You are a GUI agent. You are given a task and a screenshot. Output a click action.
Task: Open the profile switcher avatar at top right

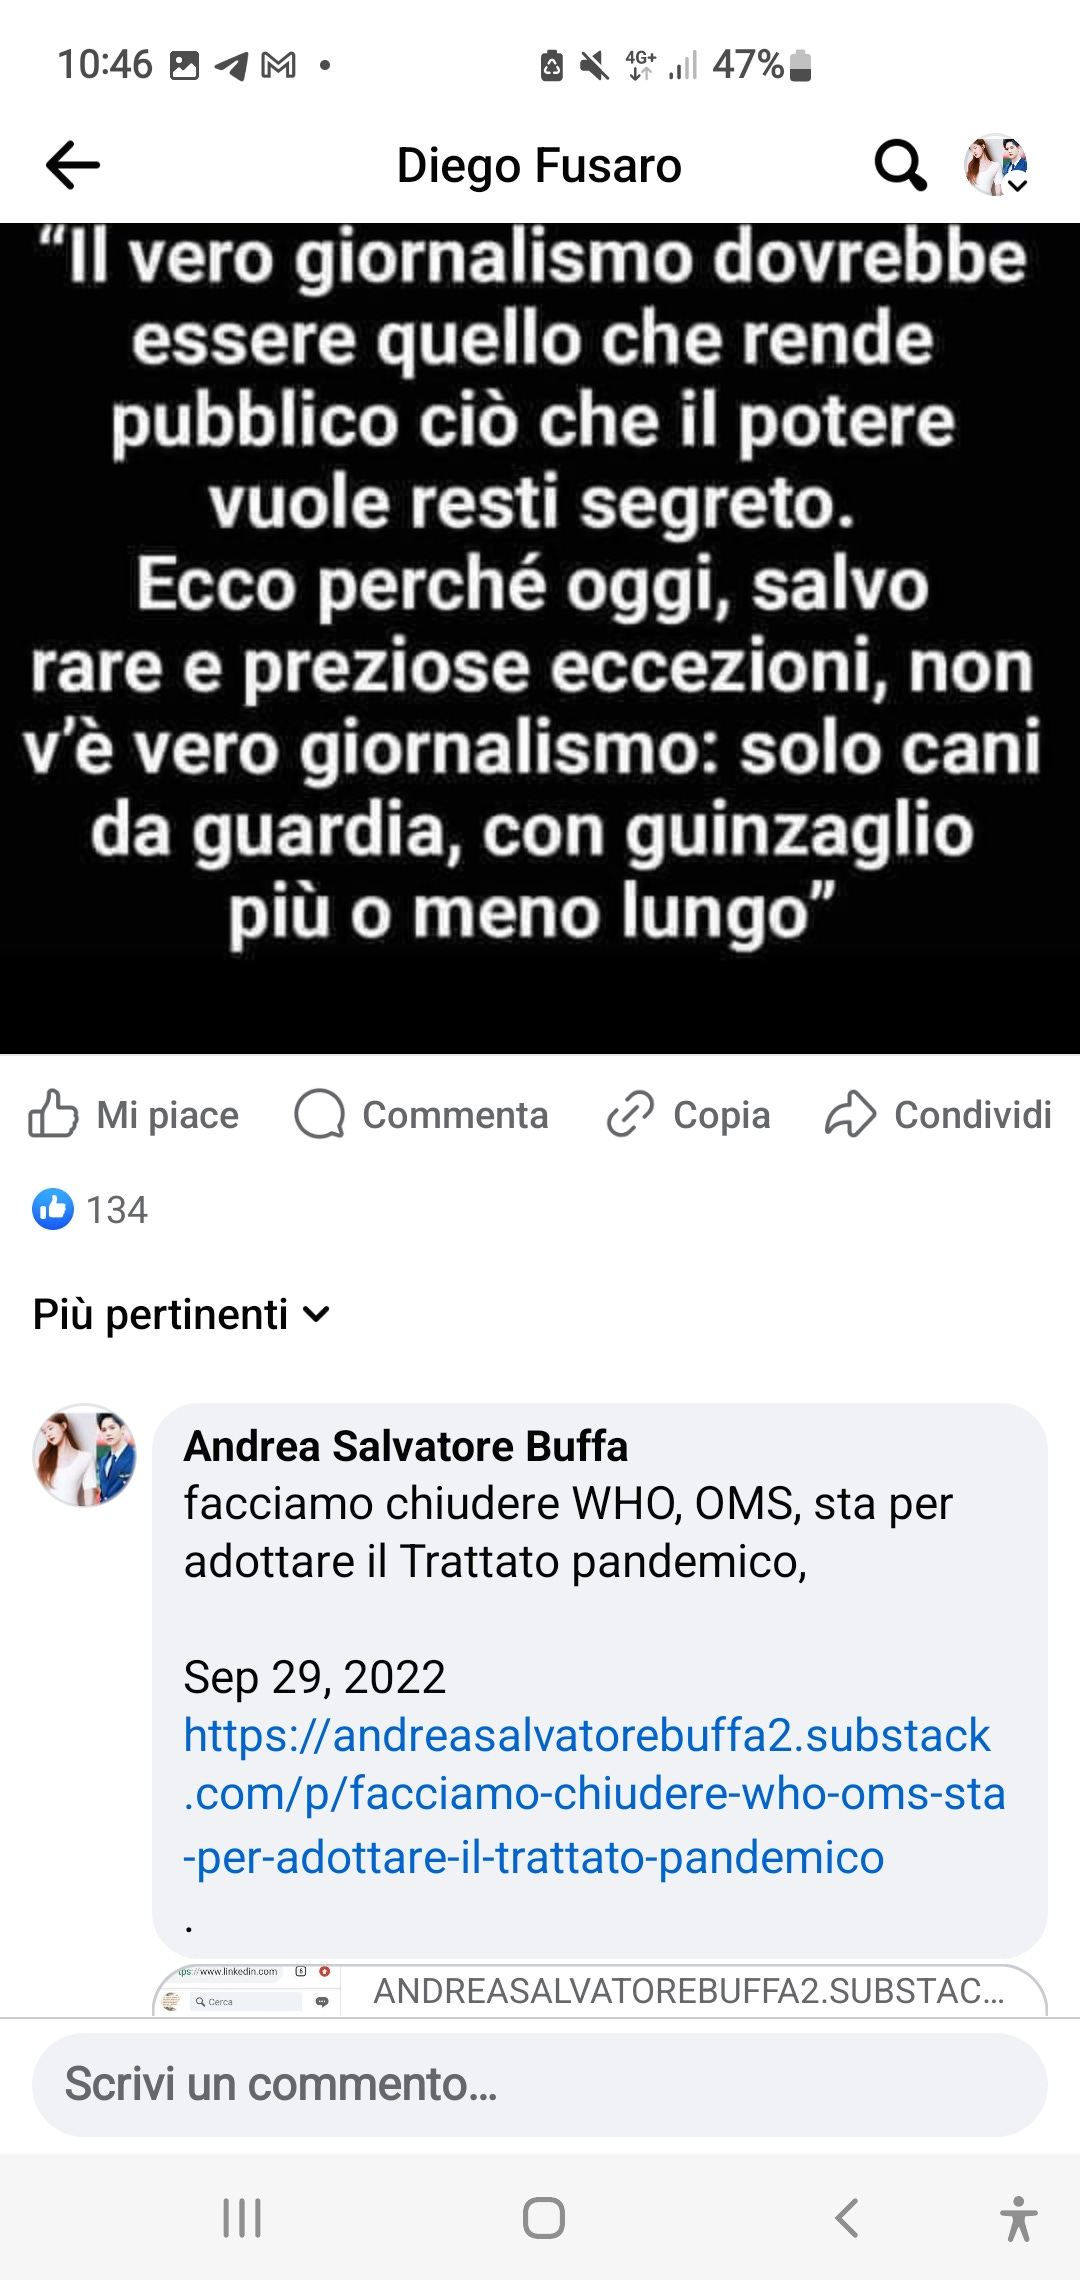[x=996, y=165]
